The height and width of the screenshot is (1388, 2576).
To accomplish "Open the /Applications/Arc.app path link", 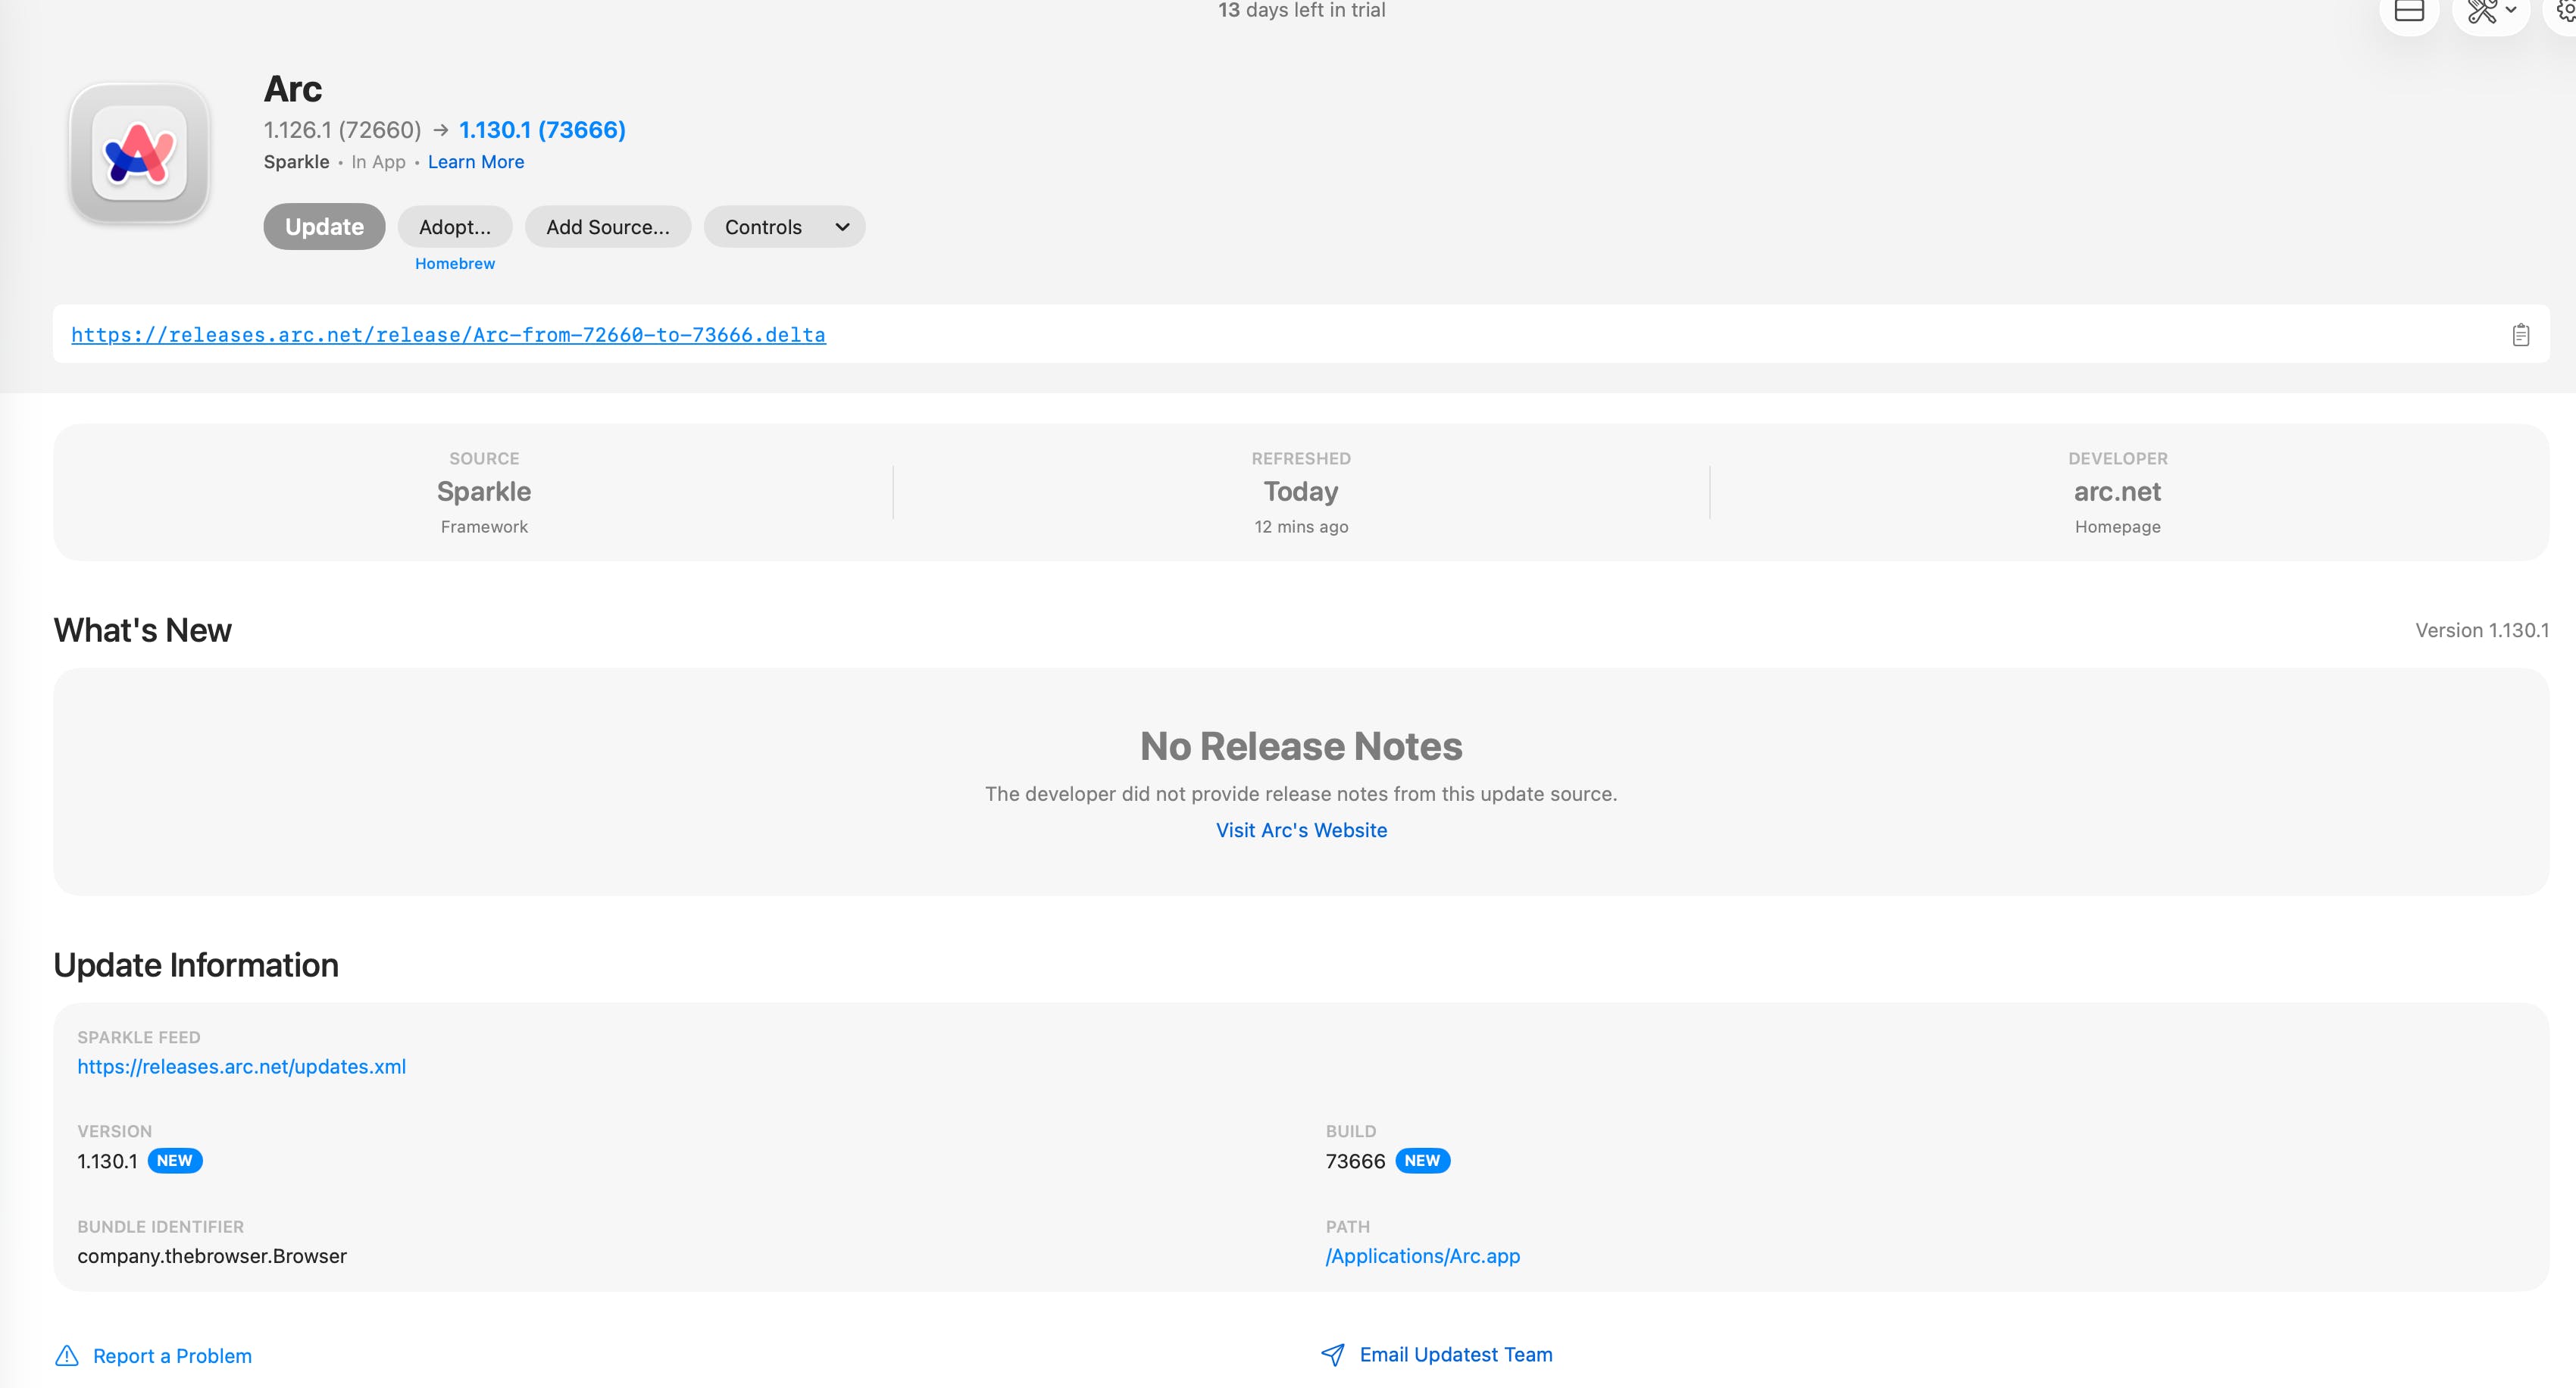I will tap(1422, 1256).
